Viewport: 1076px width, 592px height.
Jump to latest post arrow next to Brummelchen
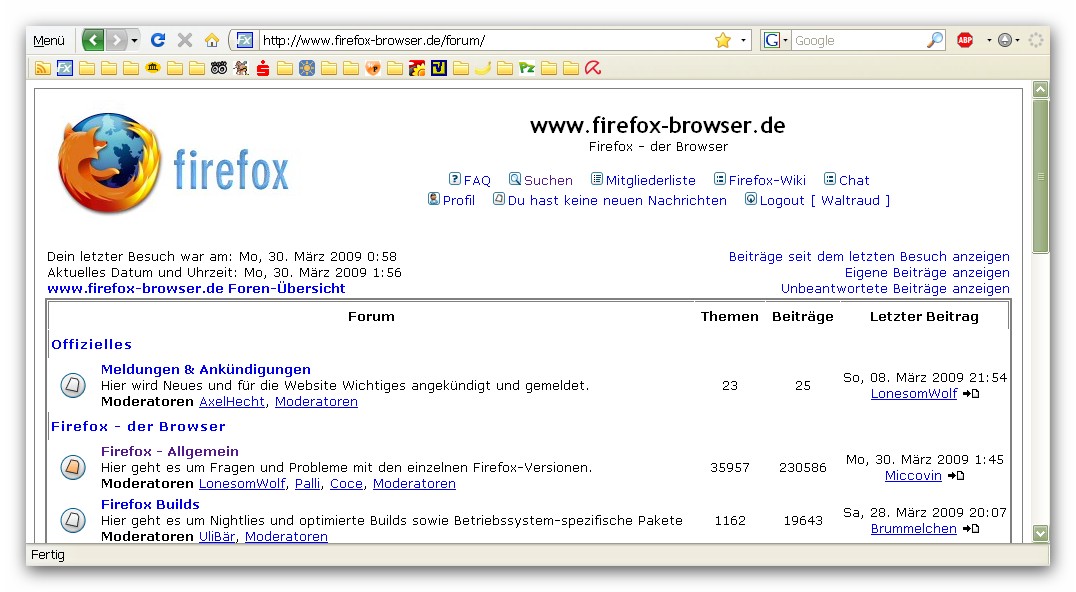coord(971,529)
